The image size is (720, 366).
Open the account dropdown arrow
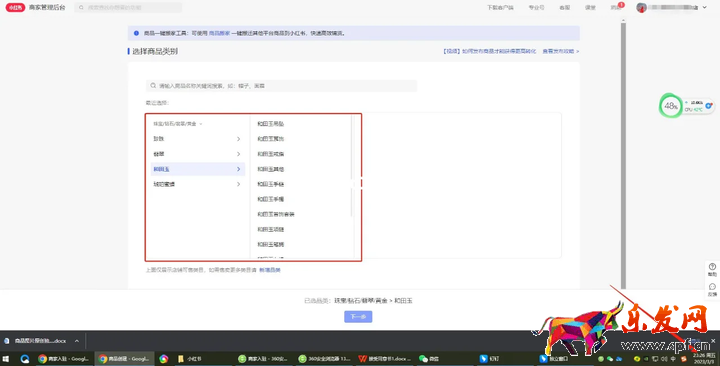[705, 7]
